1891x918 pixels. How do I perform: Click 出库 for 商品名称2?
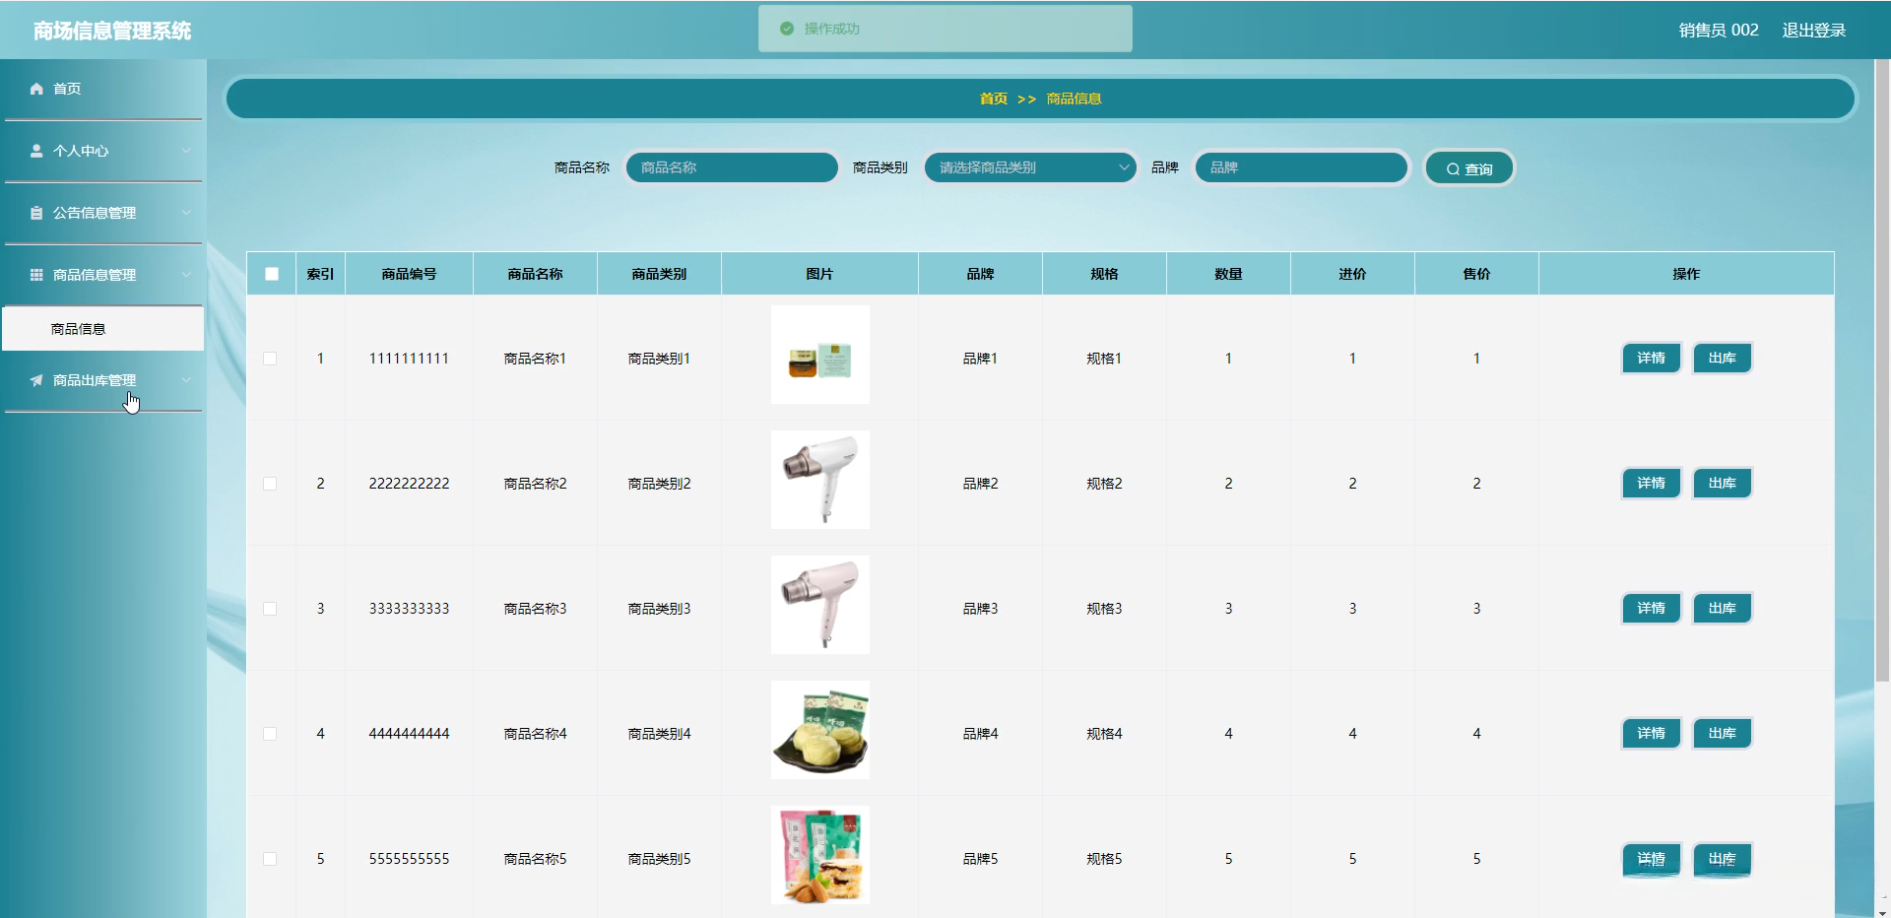[1722, 483]
